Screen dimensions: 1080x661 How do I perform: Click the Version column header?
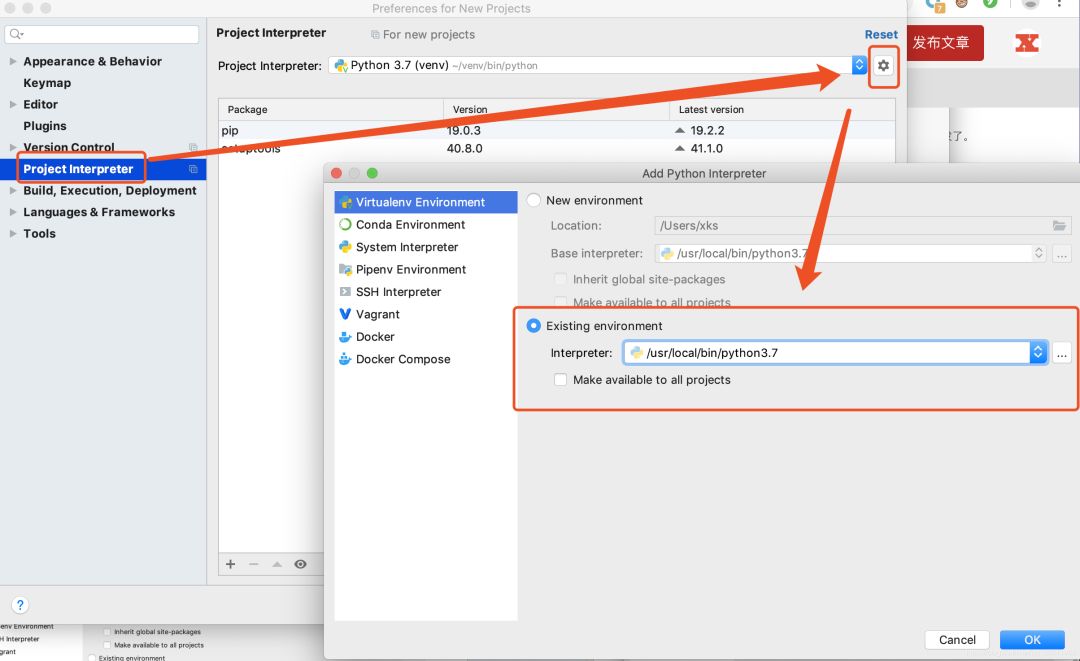pyautogui.click(x=556, y=109)
